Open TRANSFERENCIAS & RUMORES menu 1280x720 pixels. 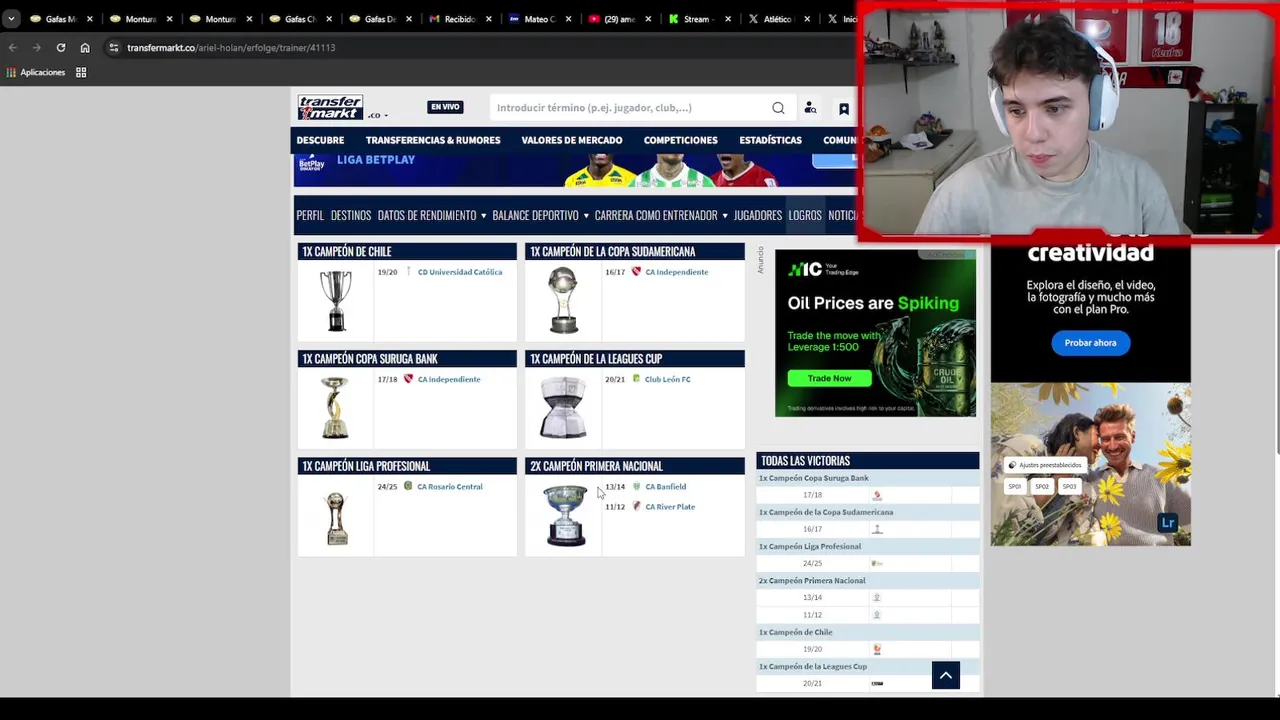click(x=433, y=140)
